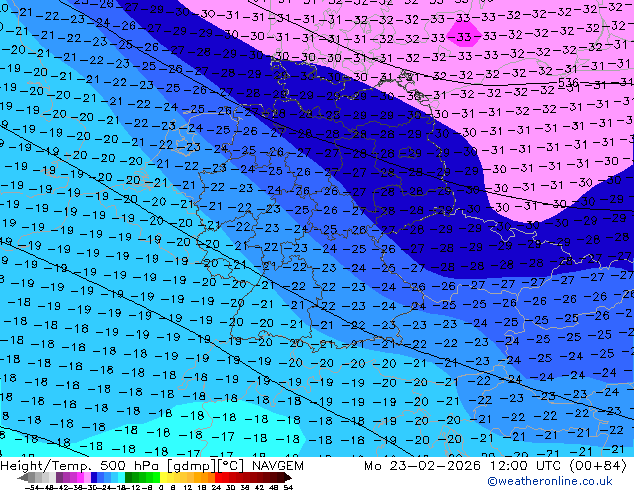Viewport: 634px width, 490px height.
Task: Click the bright red legend segment
Action: (218, 478)
